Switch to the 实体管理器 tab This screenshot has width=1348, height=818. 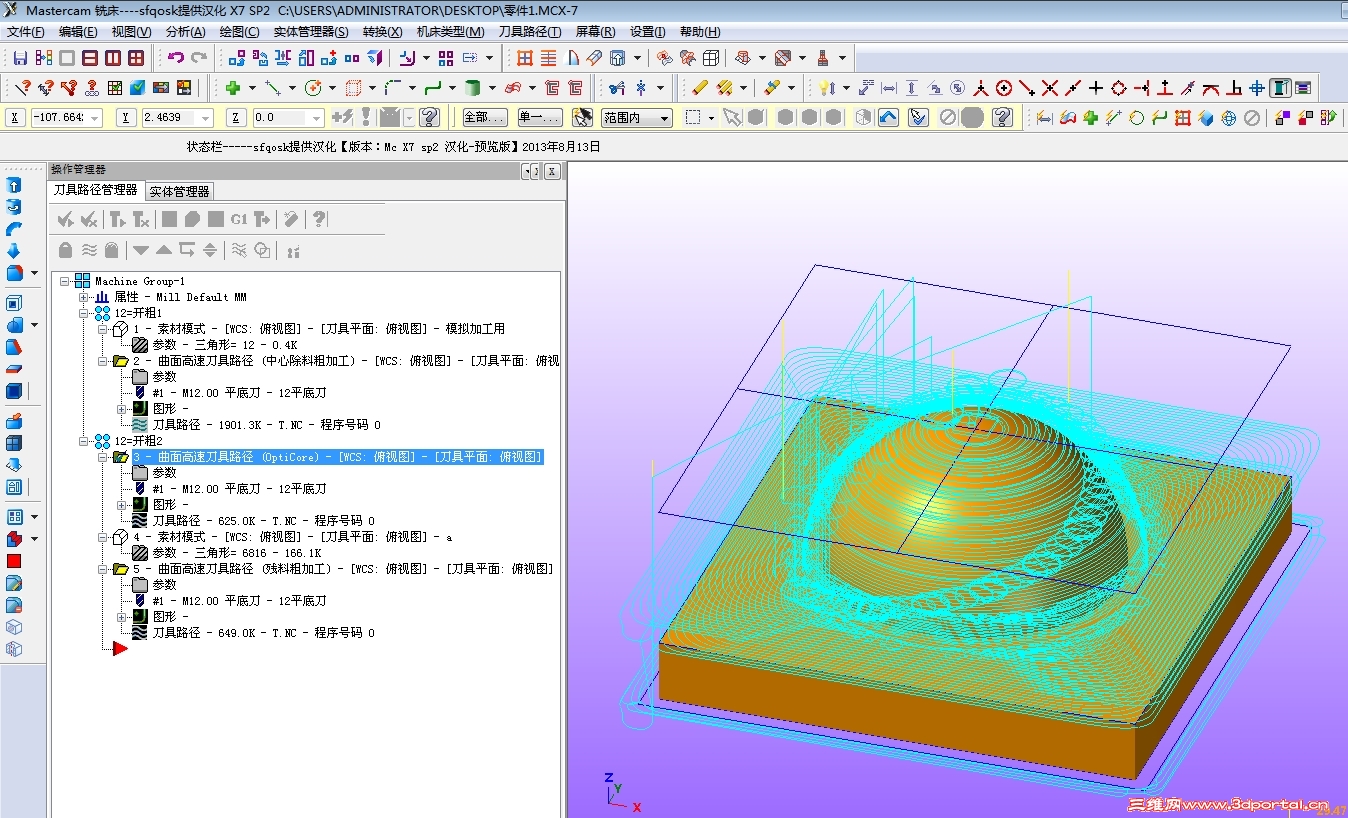point(179,191)
